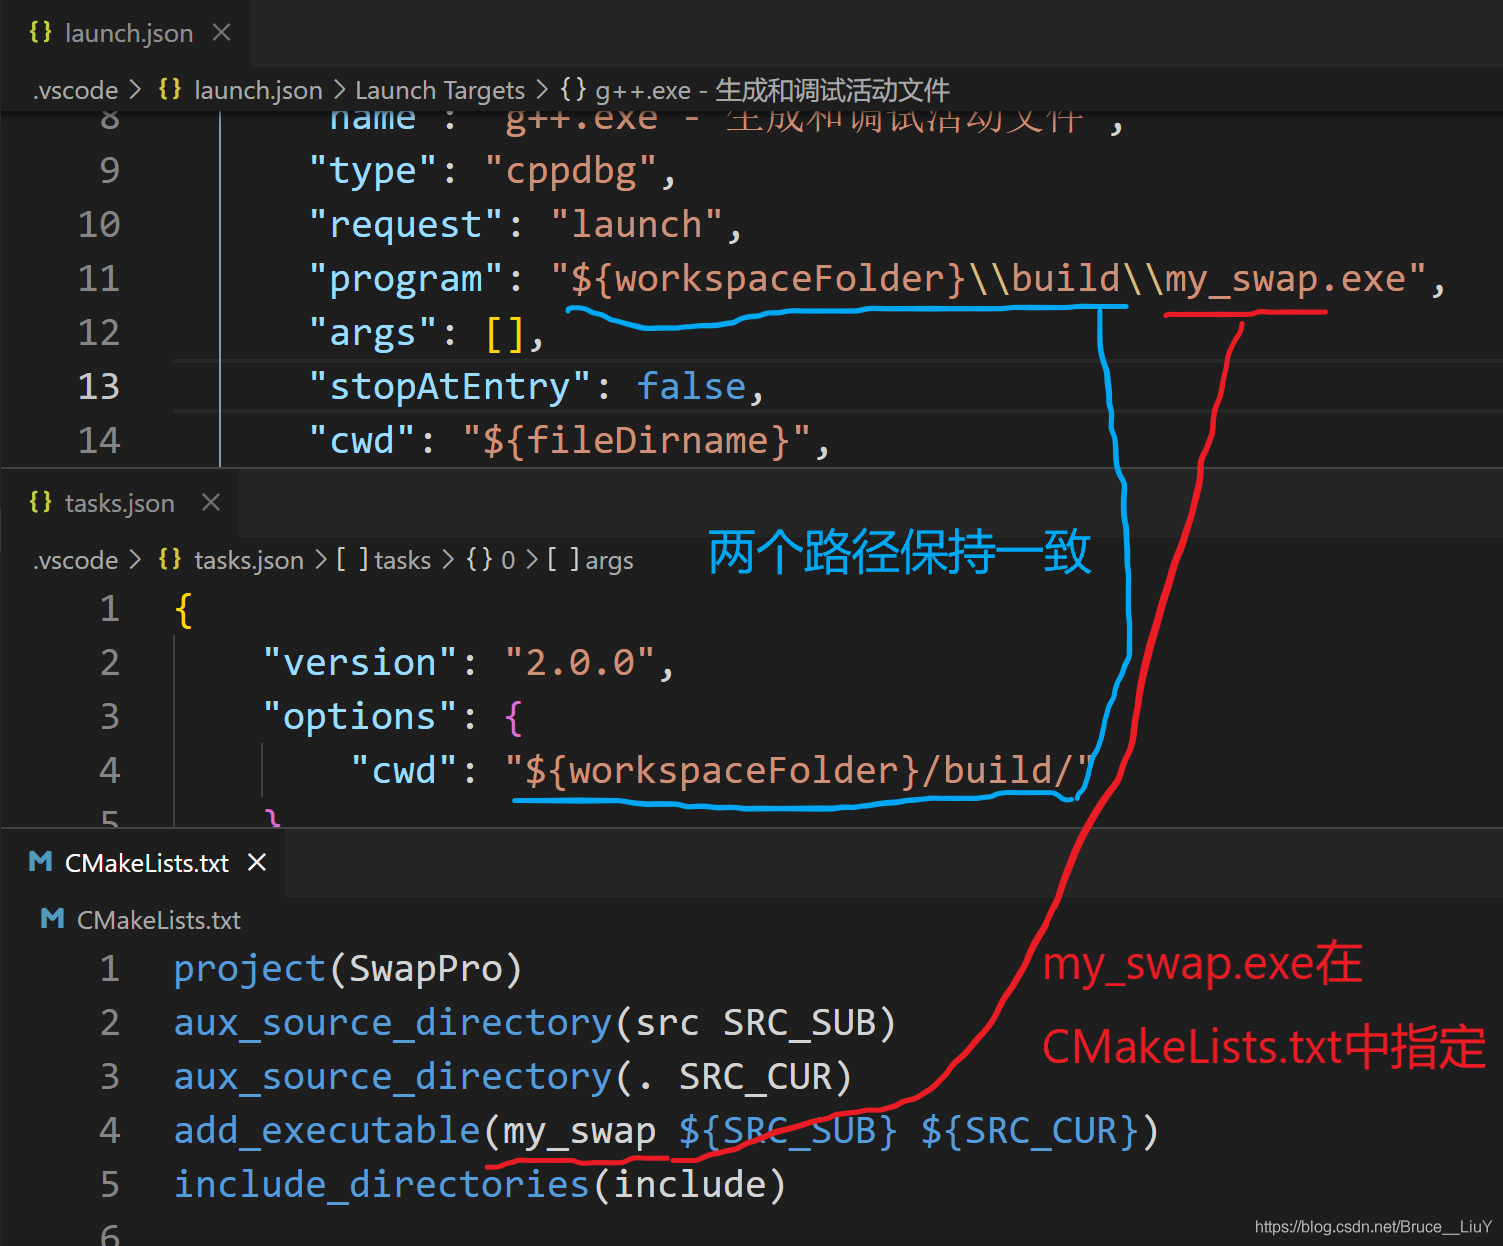The height and width of the screenshot is (1246, 1503).
Task: Click line number 11 in launch.json
Action: coord(99,278)
